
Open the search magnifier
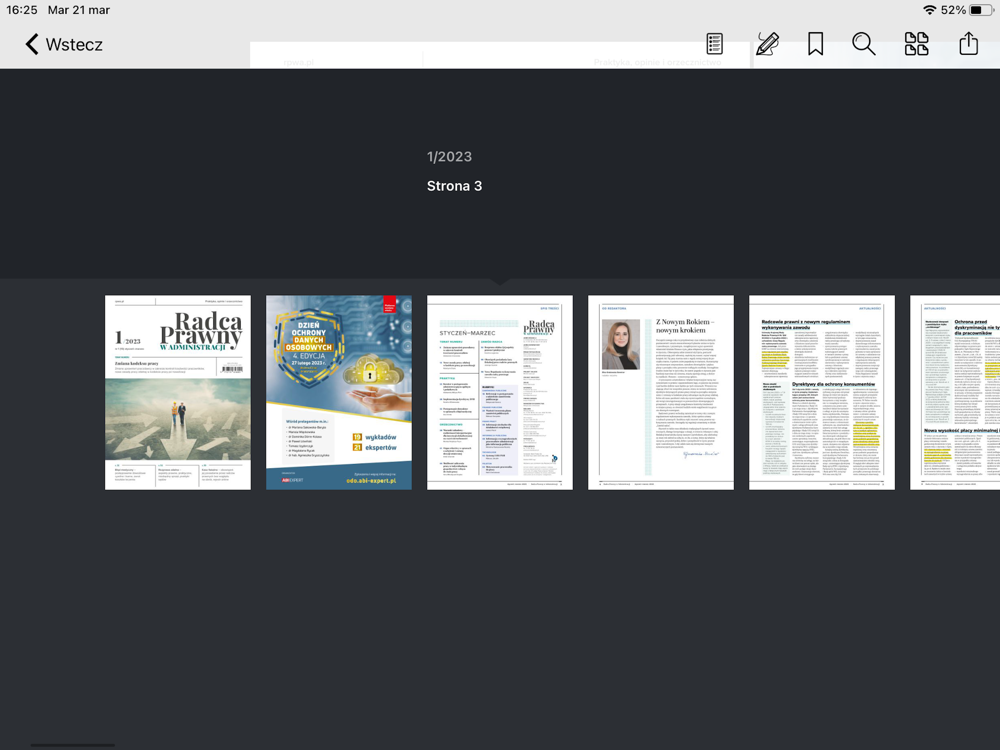point(864,44)
